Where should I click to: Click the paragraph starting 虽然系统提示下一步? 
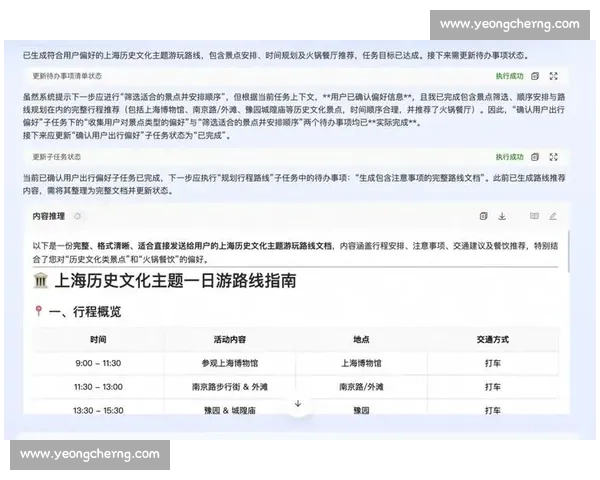294,110
